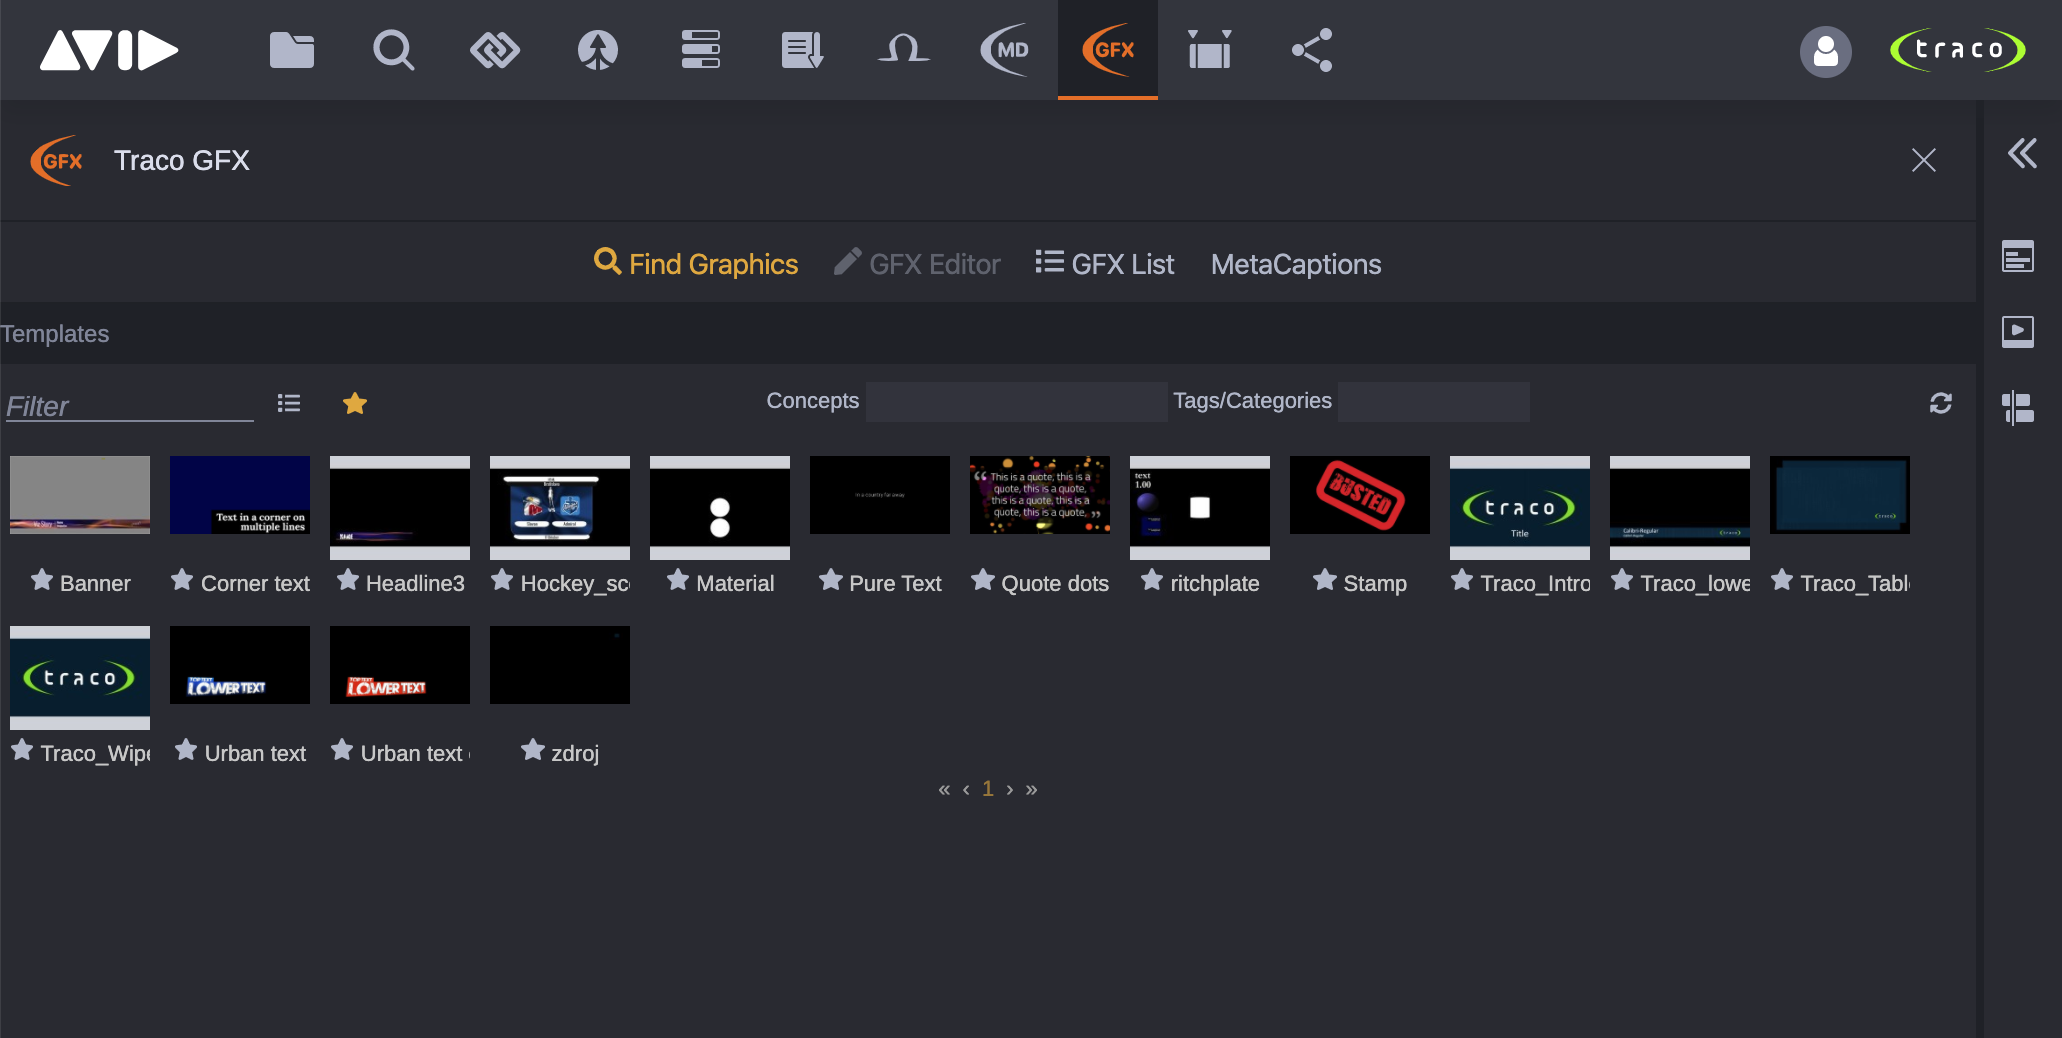Go to next page of templates
The height and width of the screenshot is (1038, 2062).
coord(1010,790)
